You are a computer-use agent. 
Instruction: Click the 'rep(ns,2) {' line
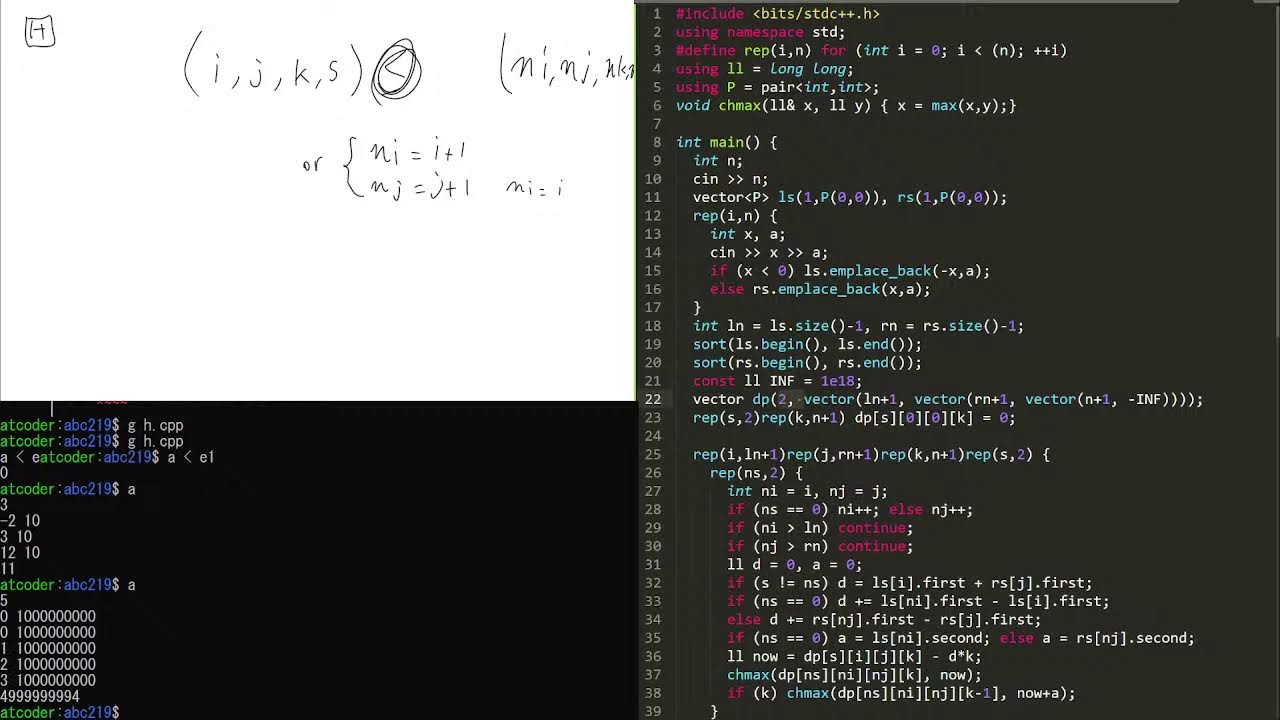coord(756,472)
